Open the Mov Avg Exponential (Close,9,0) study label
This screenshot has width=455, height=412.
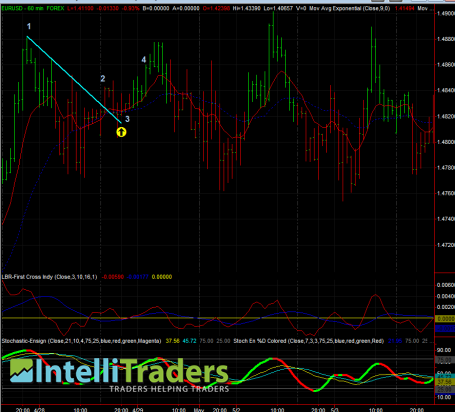tap(349, 8)
